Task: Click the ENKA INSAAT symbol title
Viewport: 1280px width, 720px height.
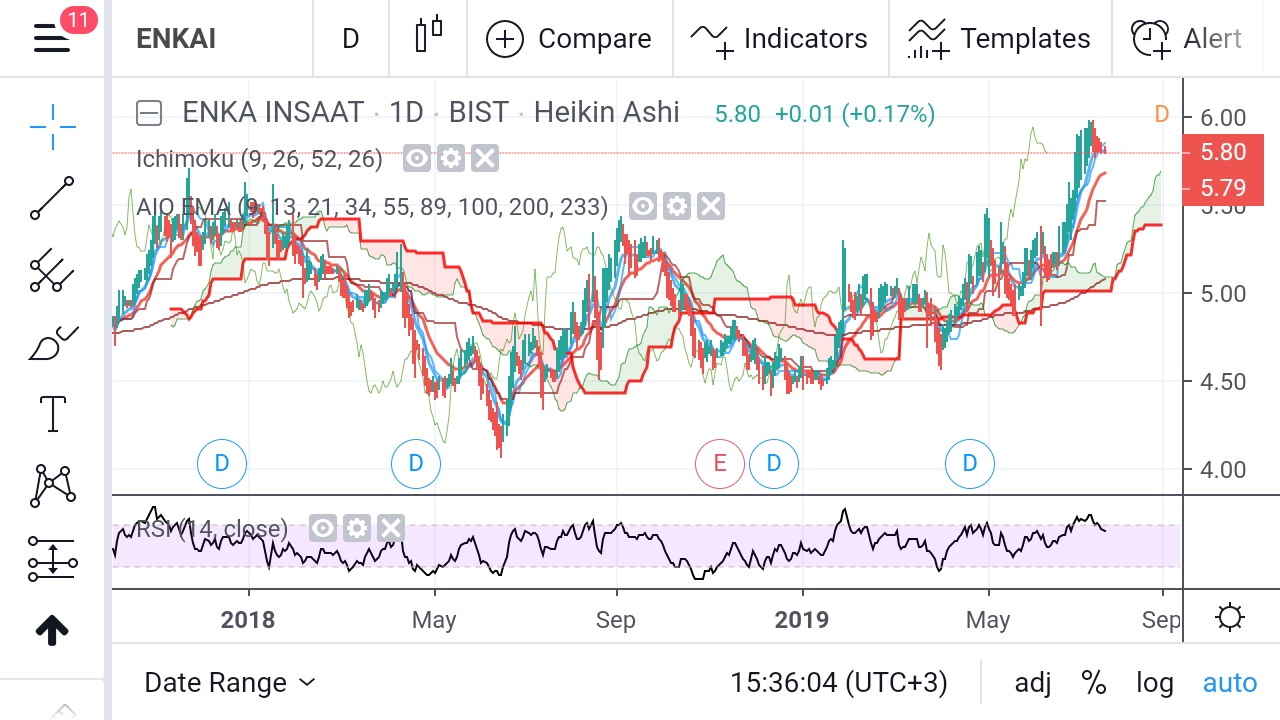Action: [x=273, y=112]
